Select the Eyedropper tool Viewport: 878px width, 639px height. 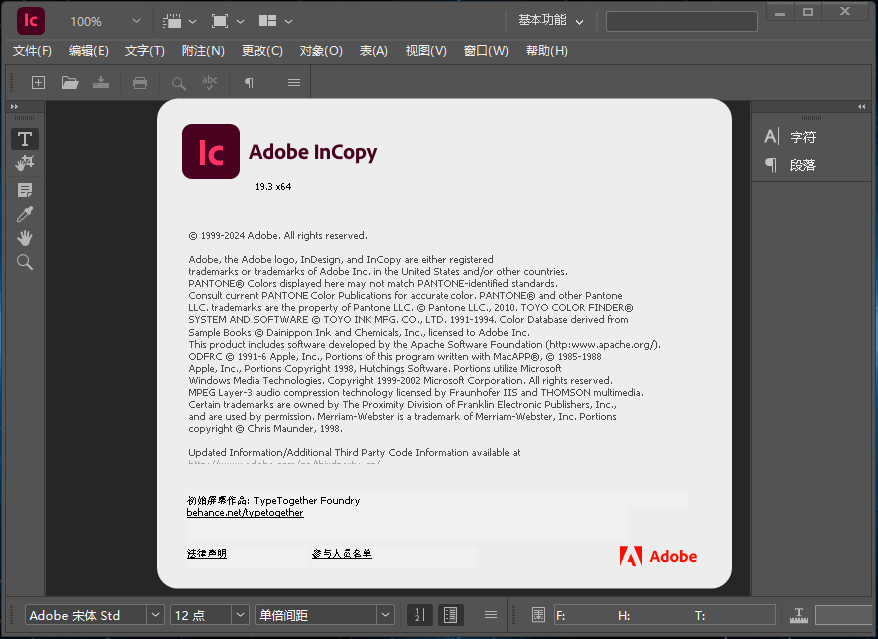click(24, 213)
